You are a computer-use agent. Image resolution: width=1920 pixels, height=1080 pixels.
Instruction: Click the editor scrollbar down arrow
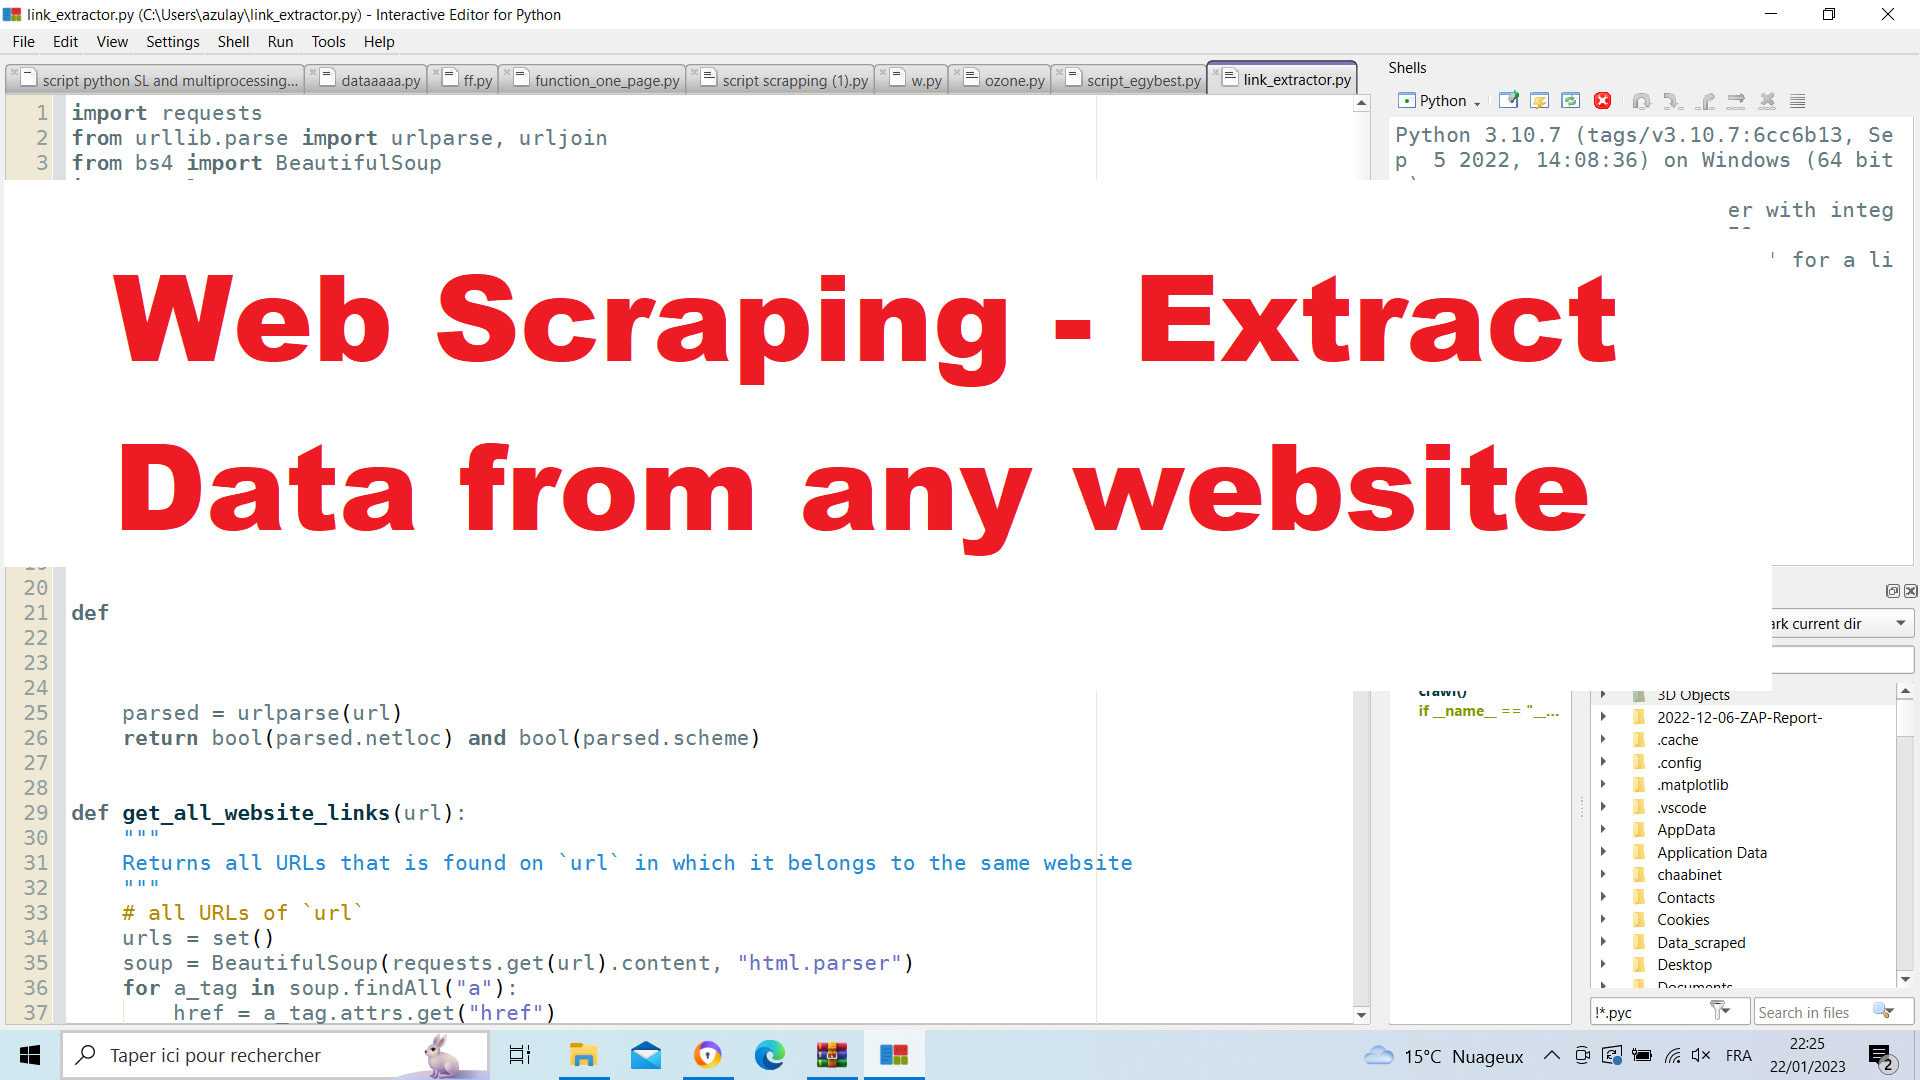[x=1361, y=1014]
